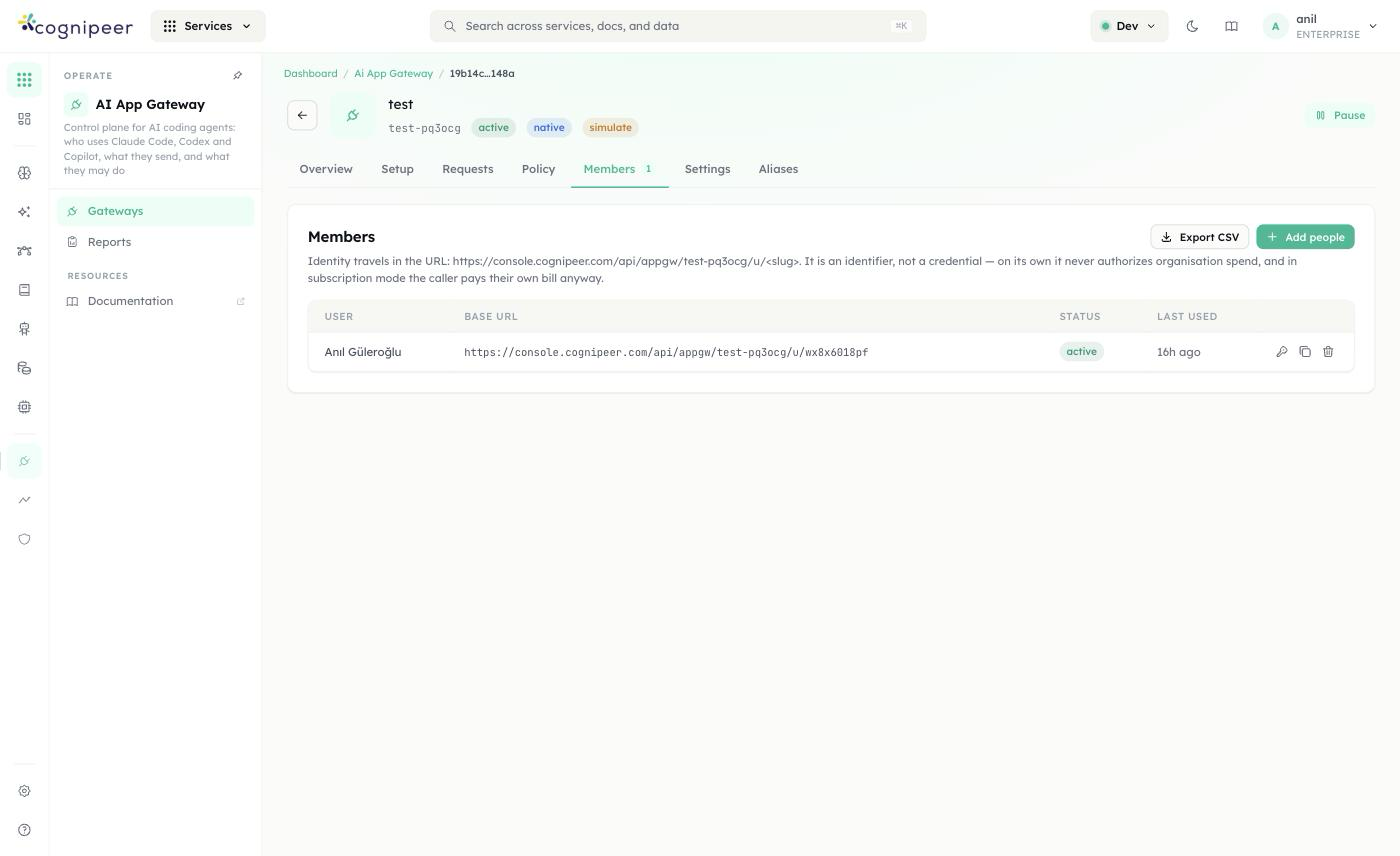
Task: Focus the global search field
Action: click(678, 26)
